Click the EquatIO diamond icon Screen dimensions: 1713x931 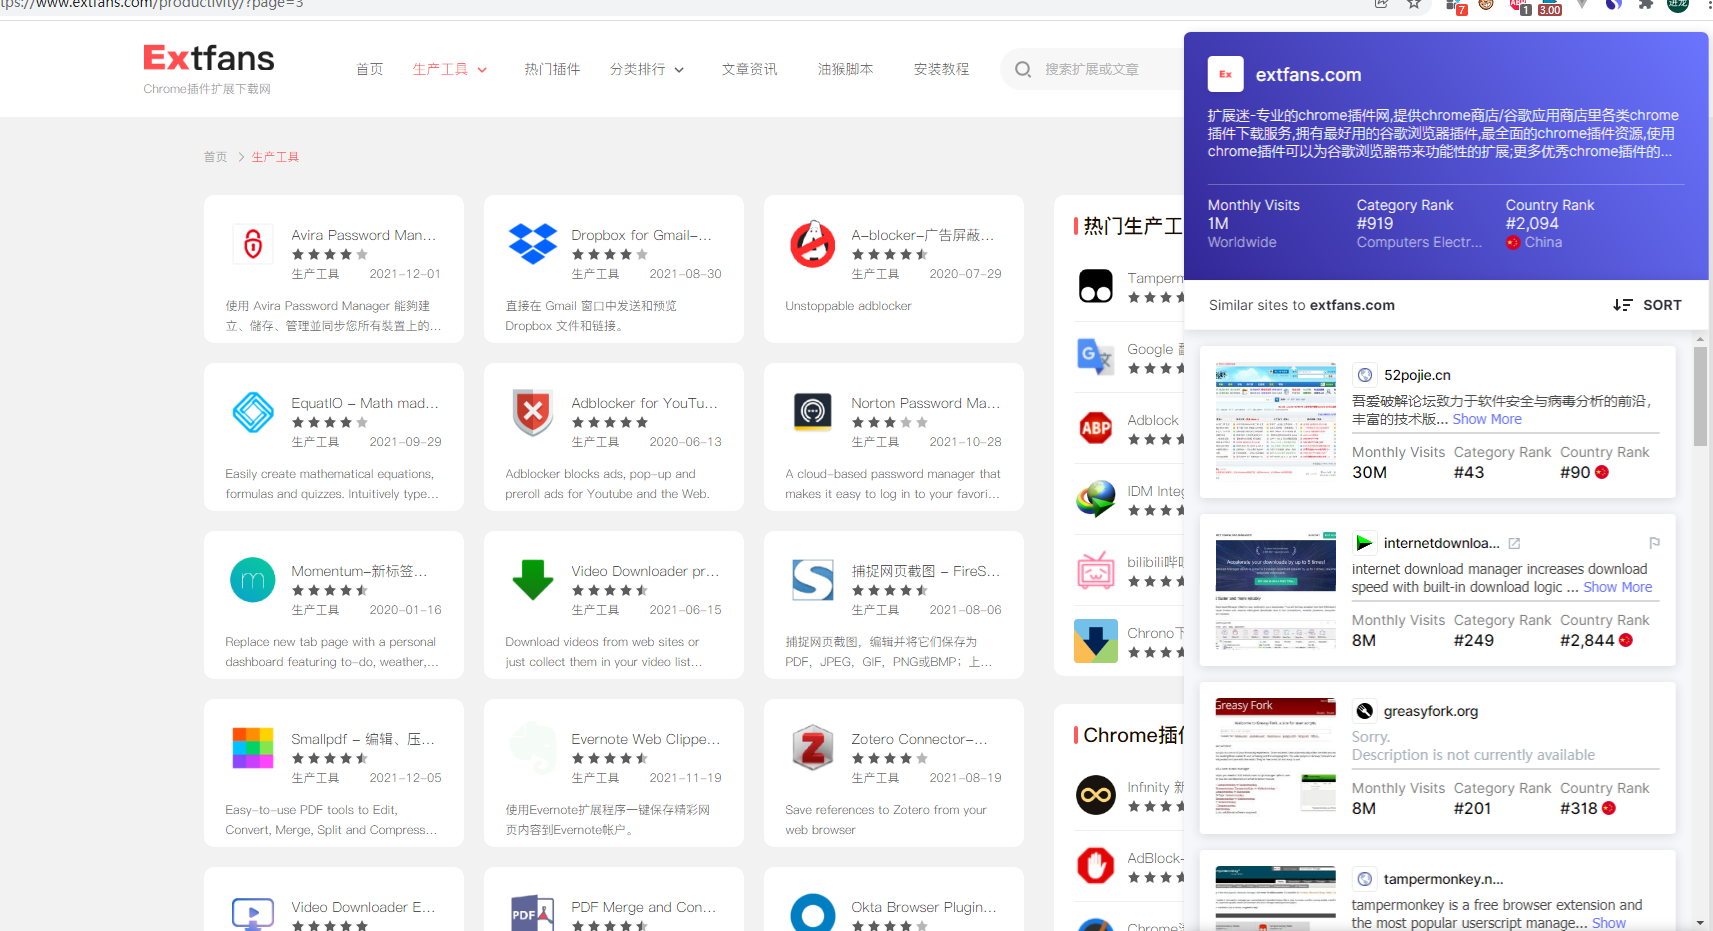click(x=253, y=412)
